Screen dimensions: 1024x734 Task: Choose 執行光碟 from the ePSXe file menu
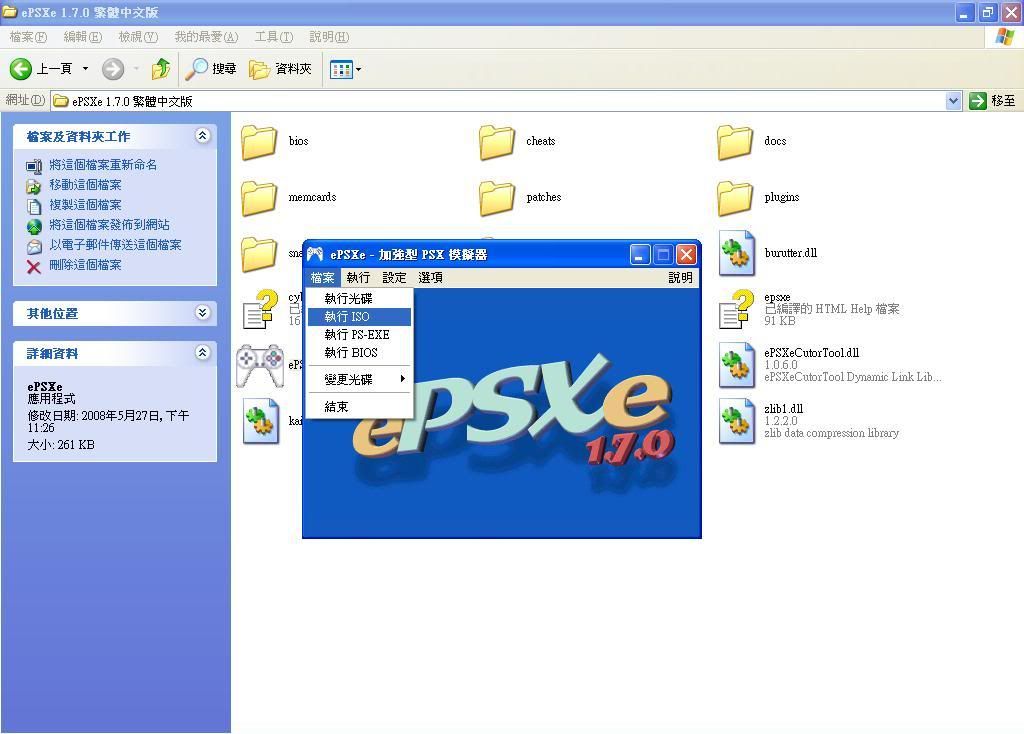coord(359,298)
